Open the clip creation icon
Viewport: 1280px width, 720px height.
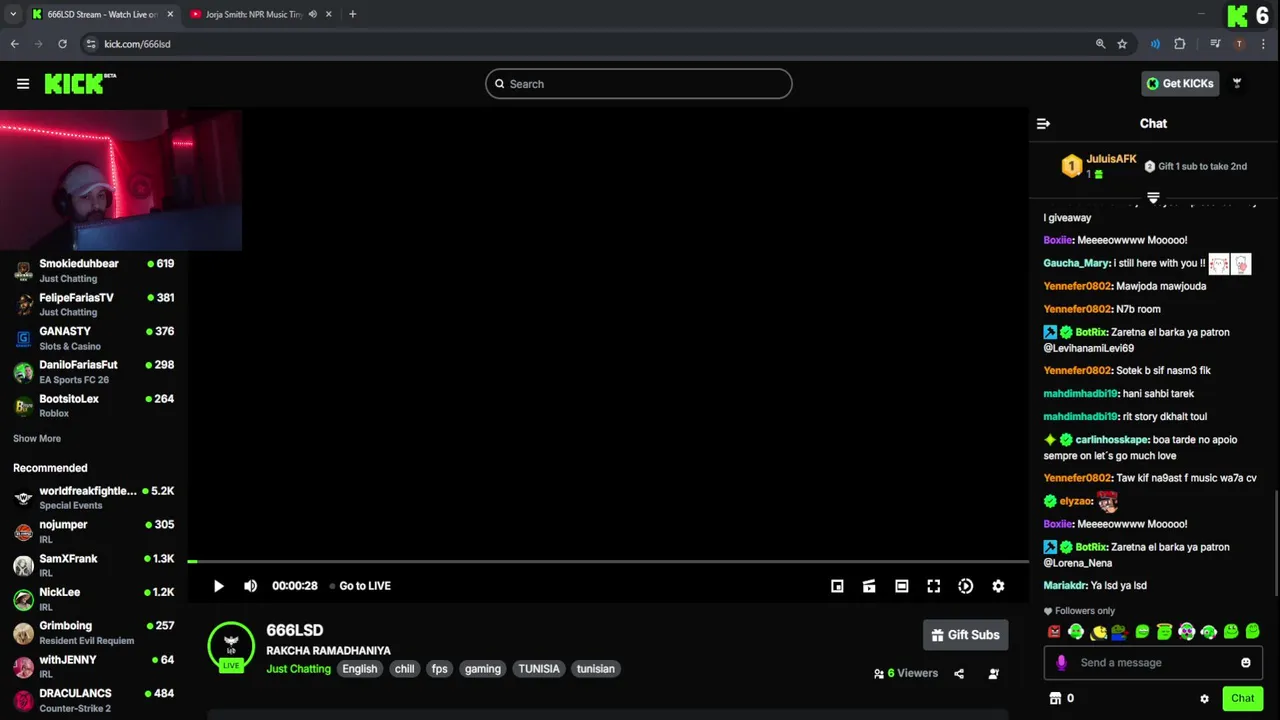point(869,586)
